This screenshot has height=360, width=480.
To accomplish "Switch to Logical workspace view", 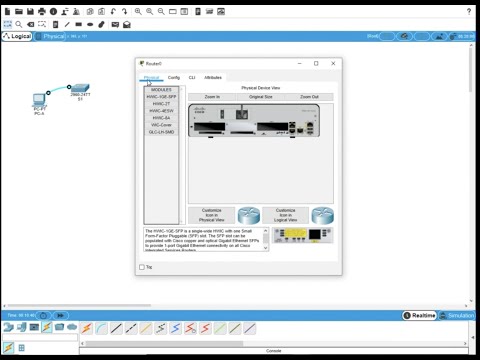I will (x=17, y=36).
